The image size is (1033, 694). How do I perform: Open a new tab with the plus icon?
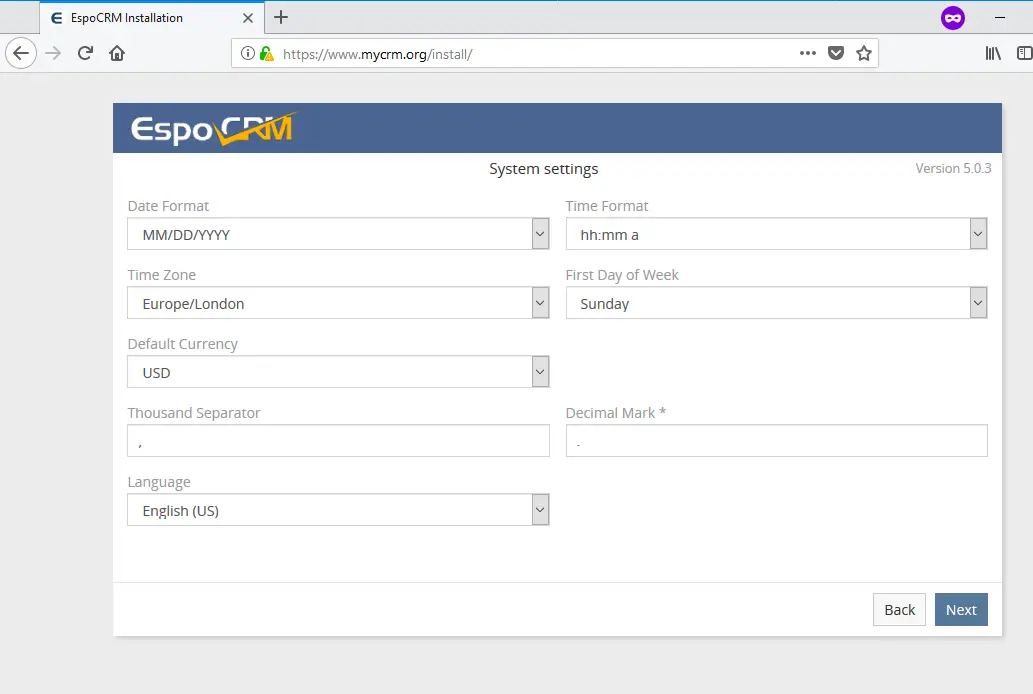(x=281, y=17)
